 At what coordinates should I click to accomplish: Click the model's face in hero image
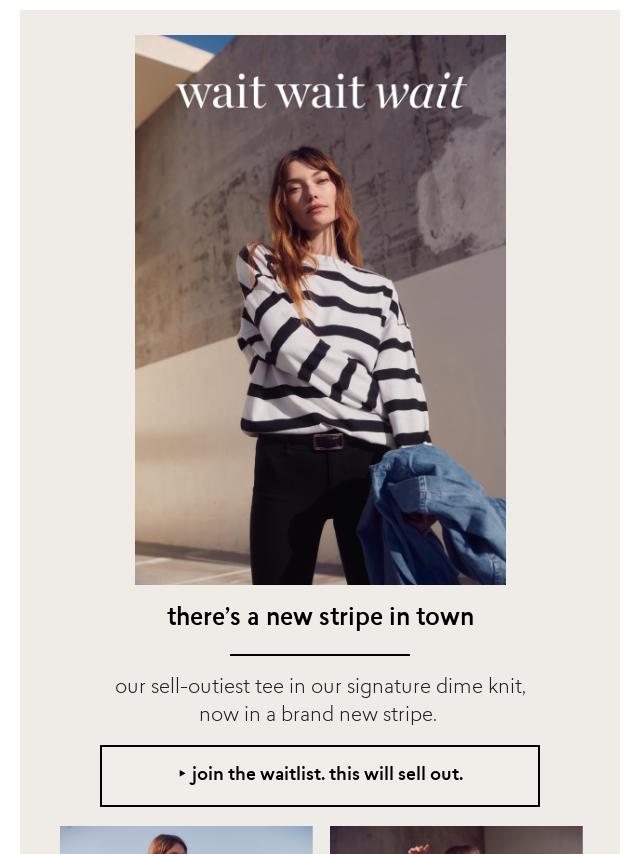click(310, 188)
